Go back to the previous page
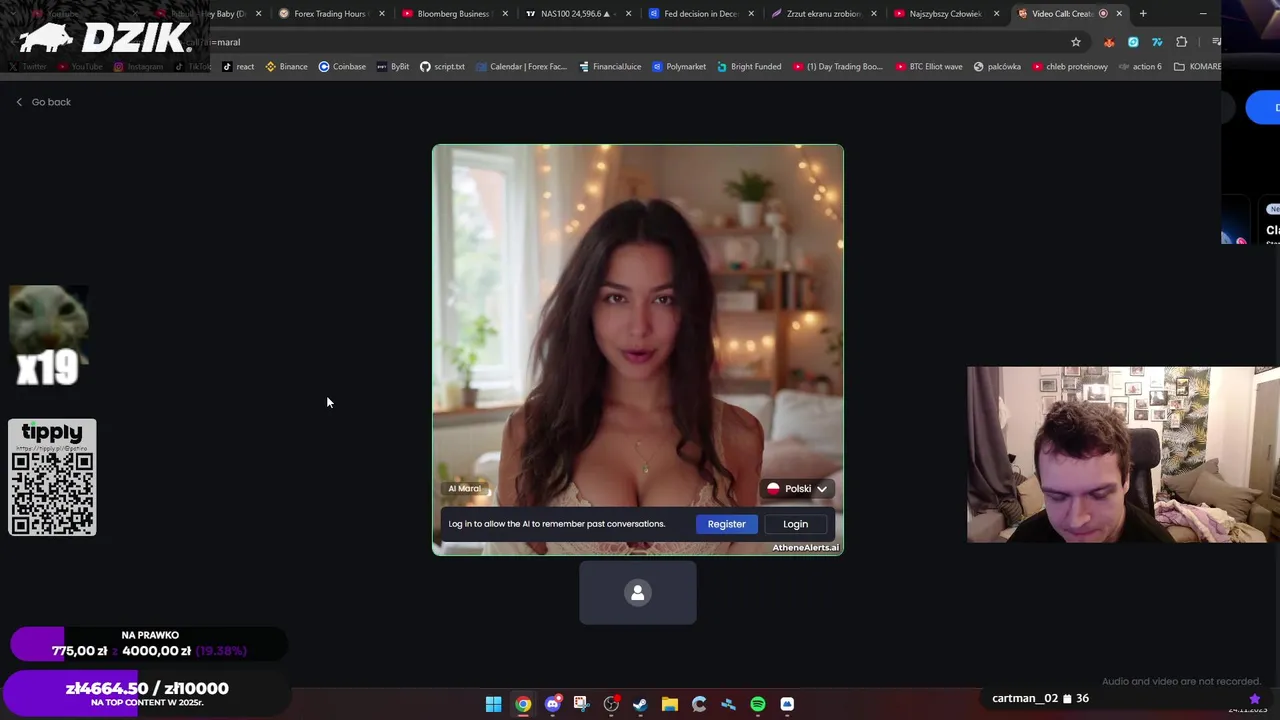Image resolution: width=1280 pixels, height=720 pixels. 43,102
